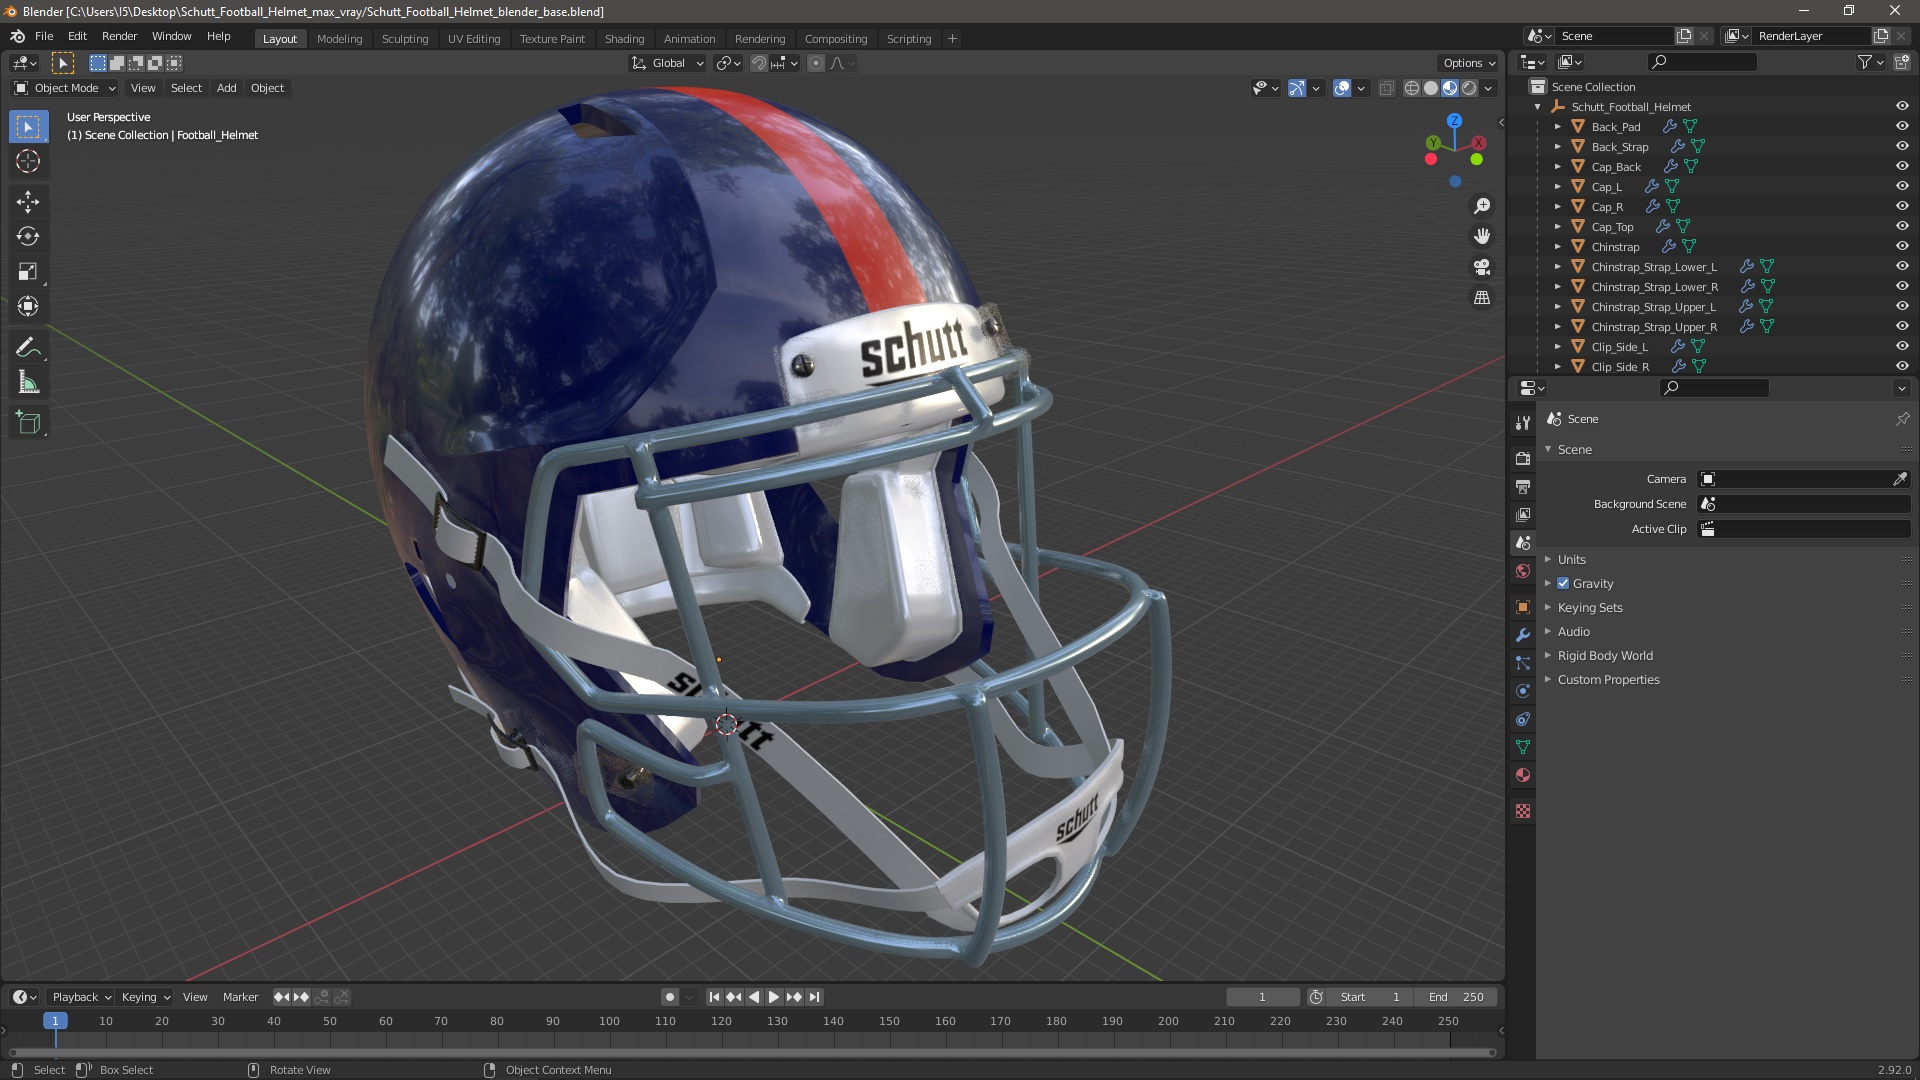
Task: Select the Annotate tool
Action: click(x=28, y=348)
